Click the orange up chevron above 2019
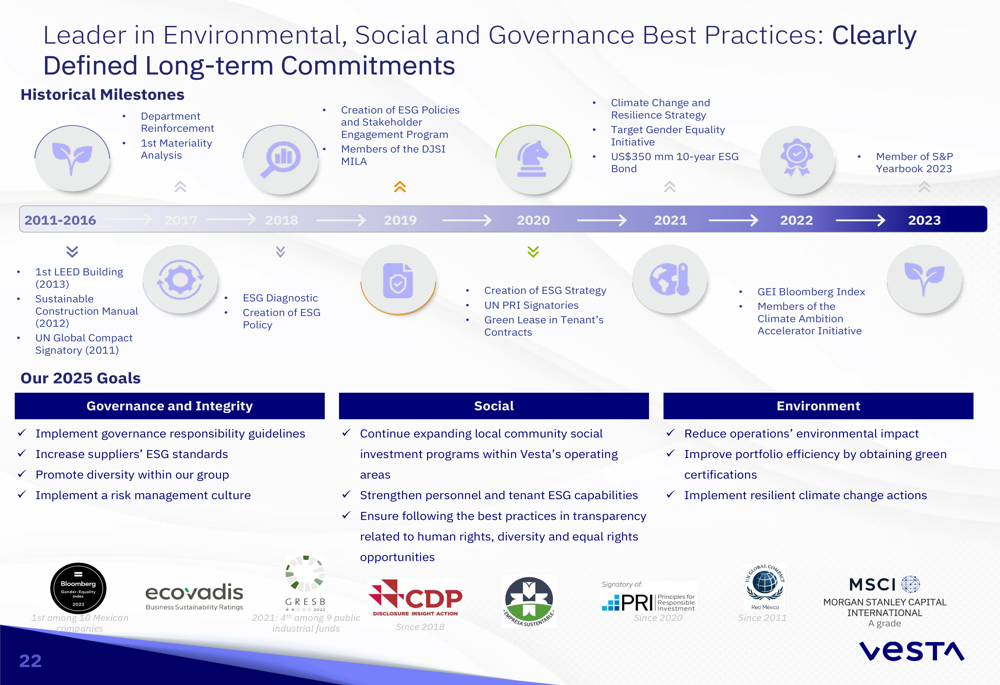Viewport: 1000px width, 685px height. (x=400, y=187)
